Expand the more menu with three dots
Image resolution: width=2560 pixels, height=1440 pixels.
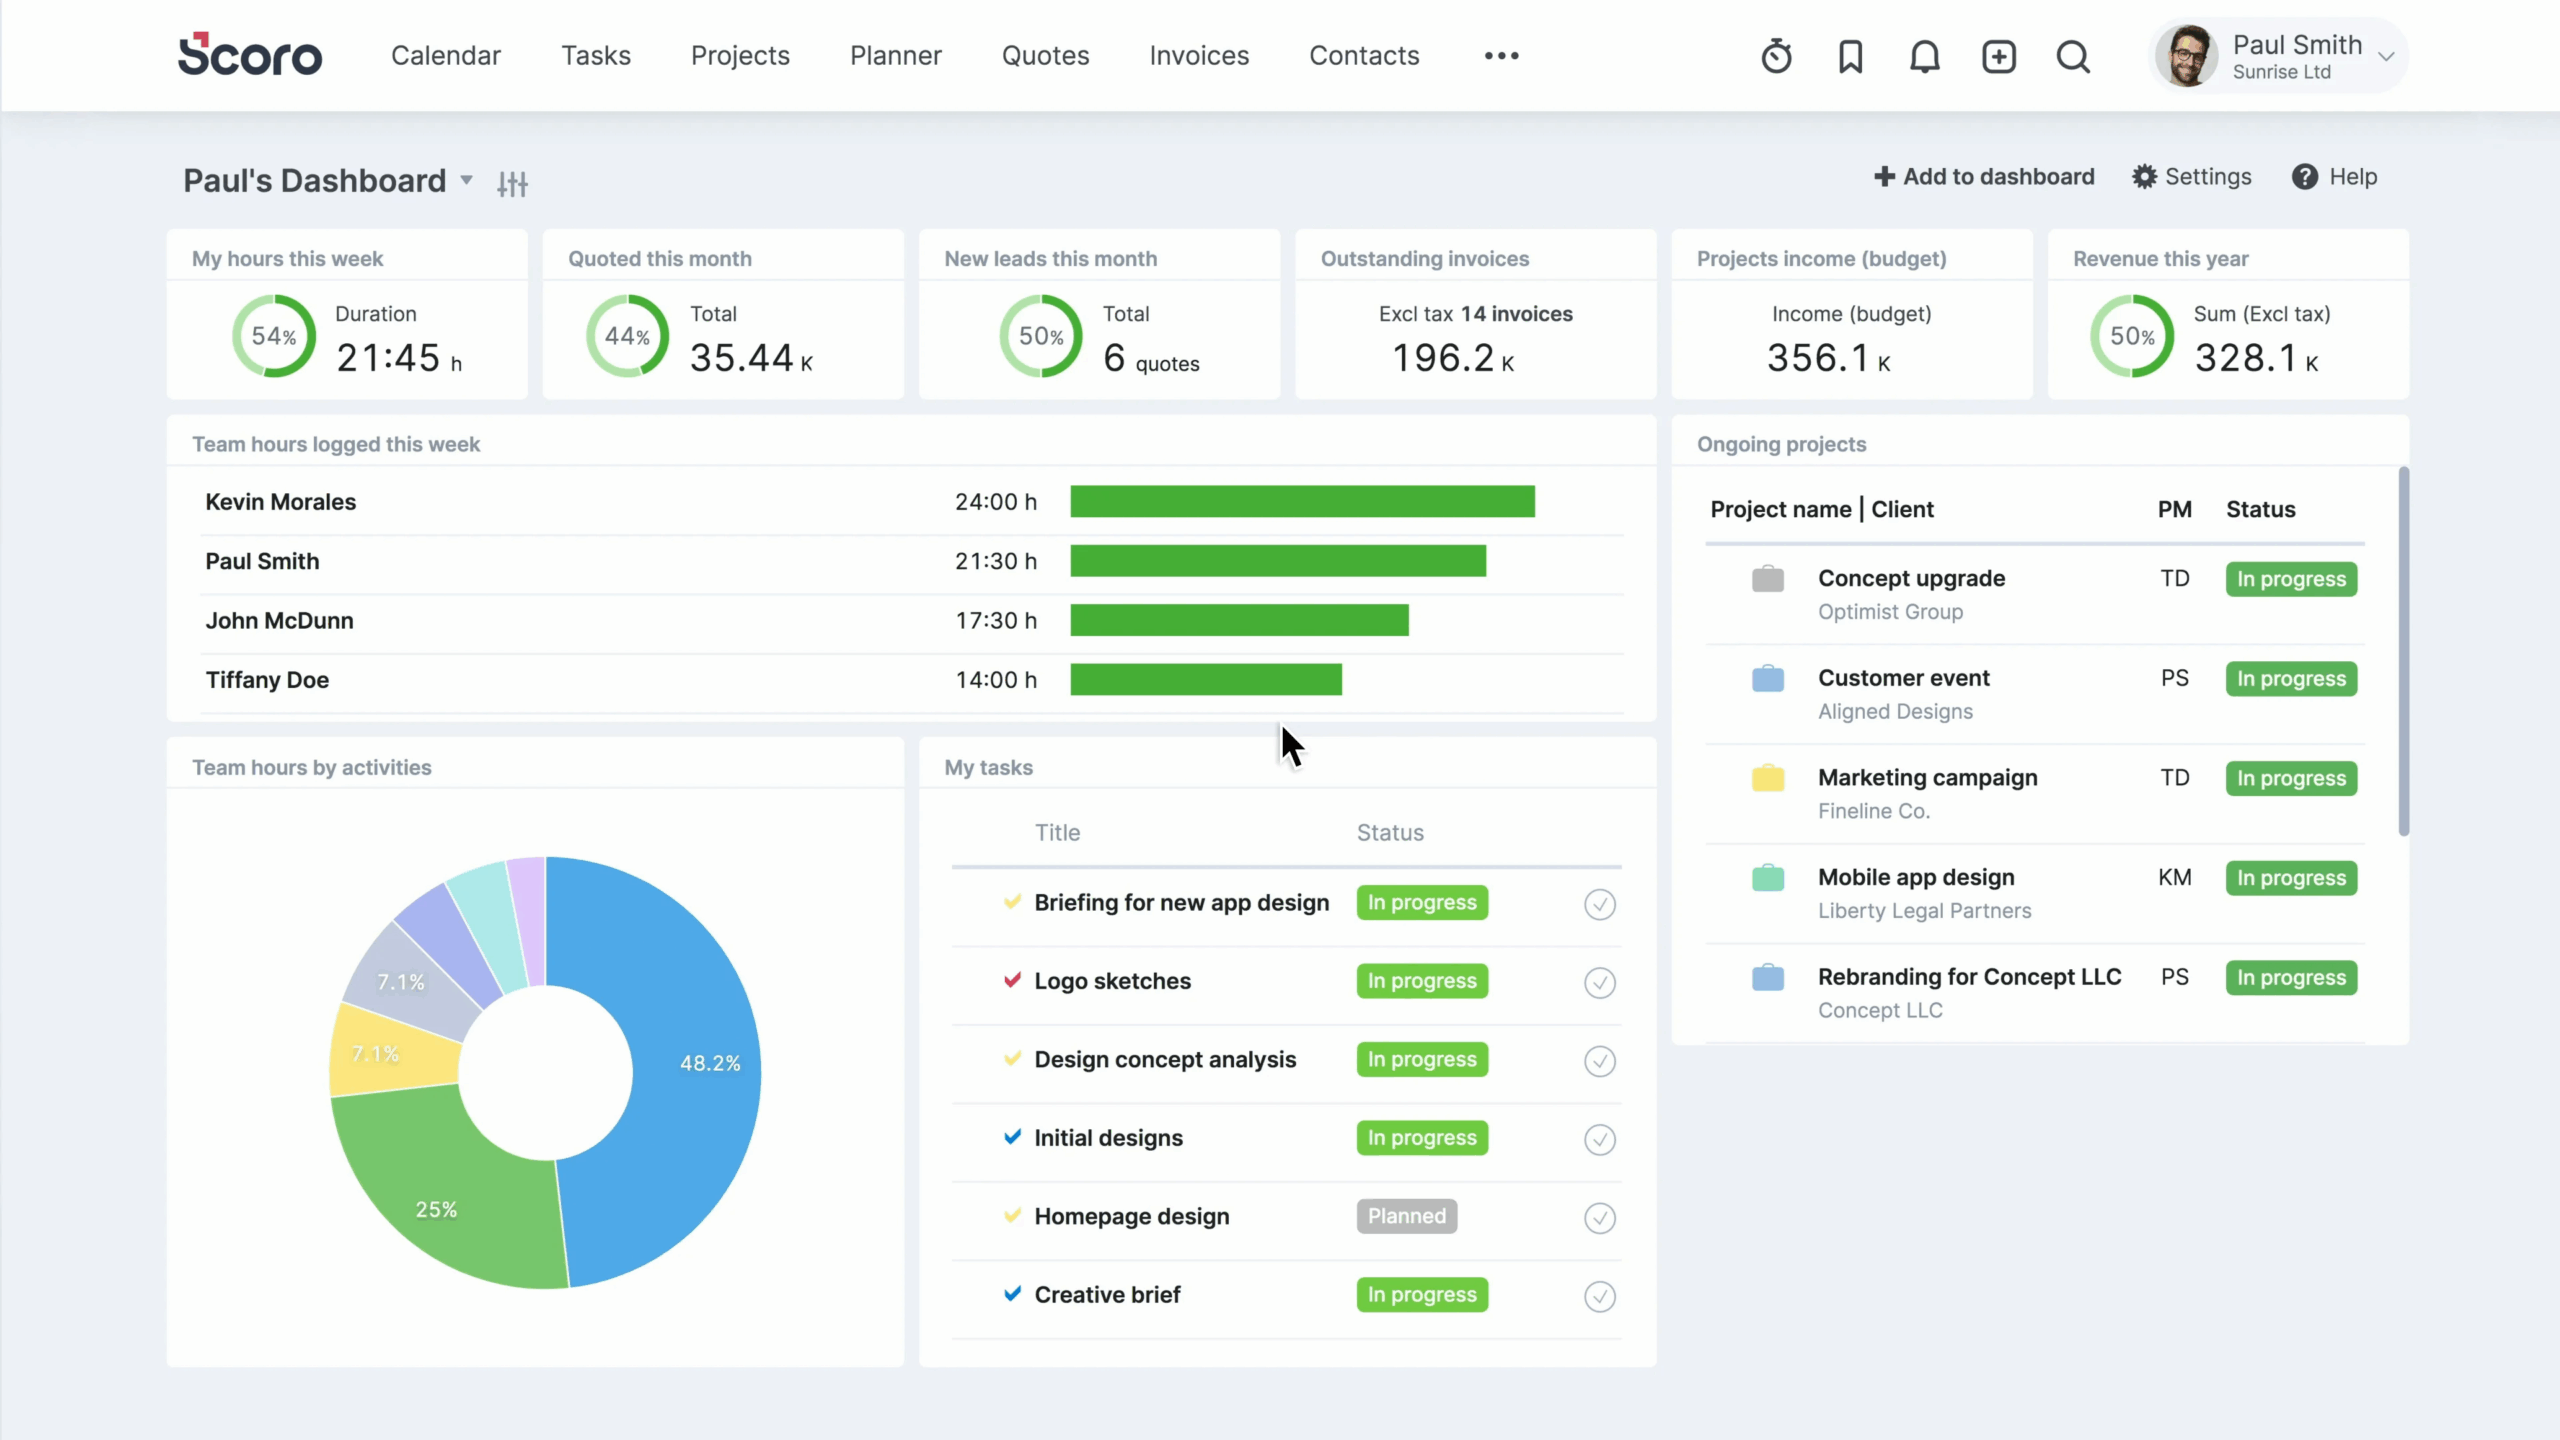coord(1501,56)
